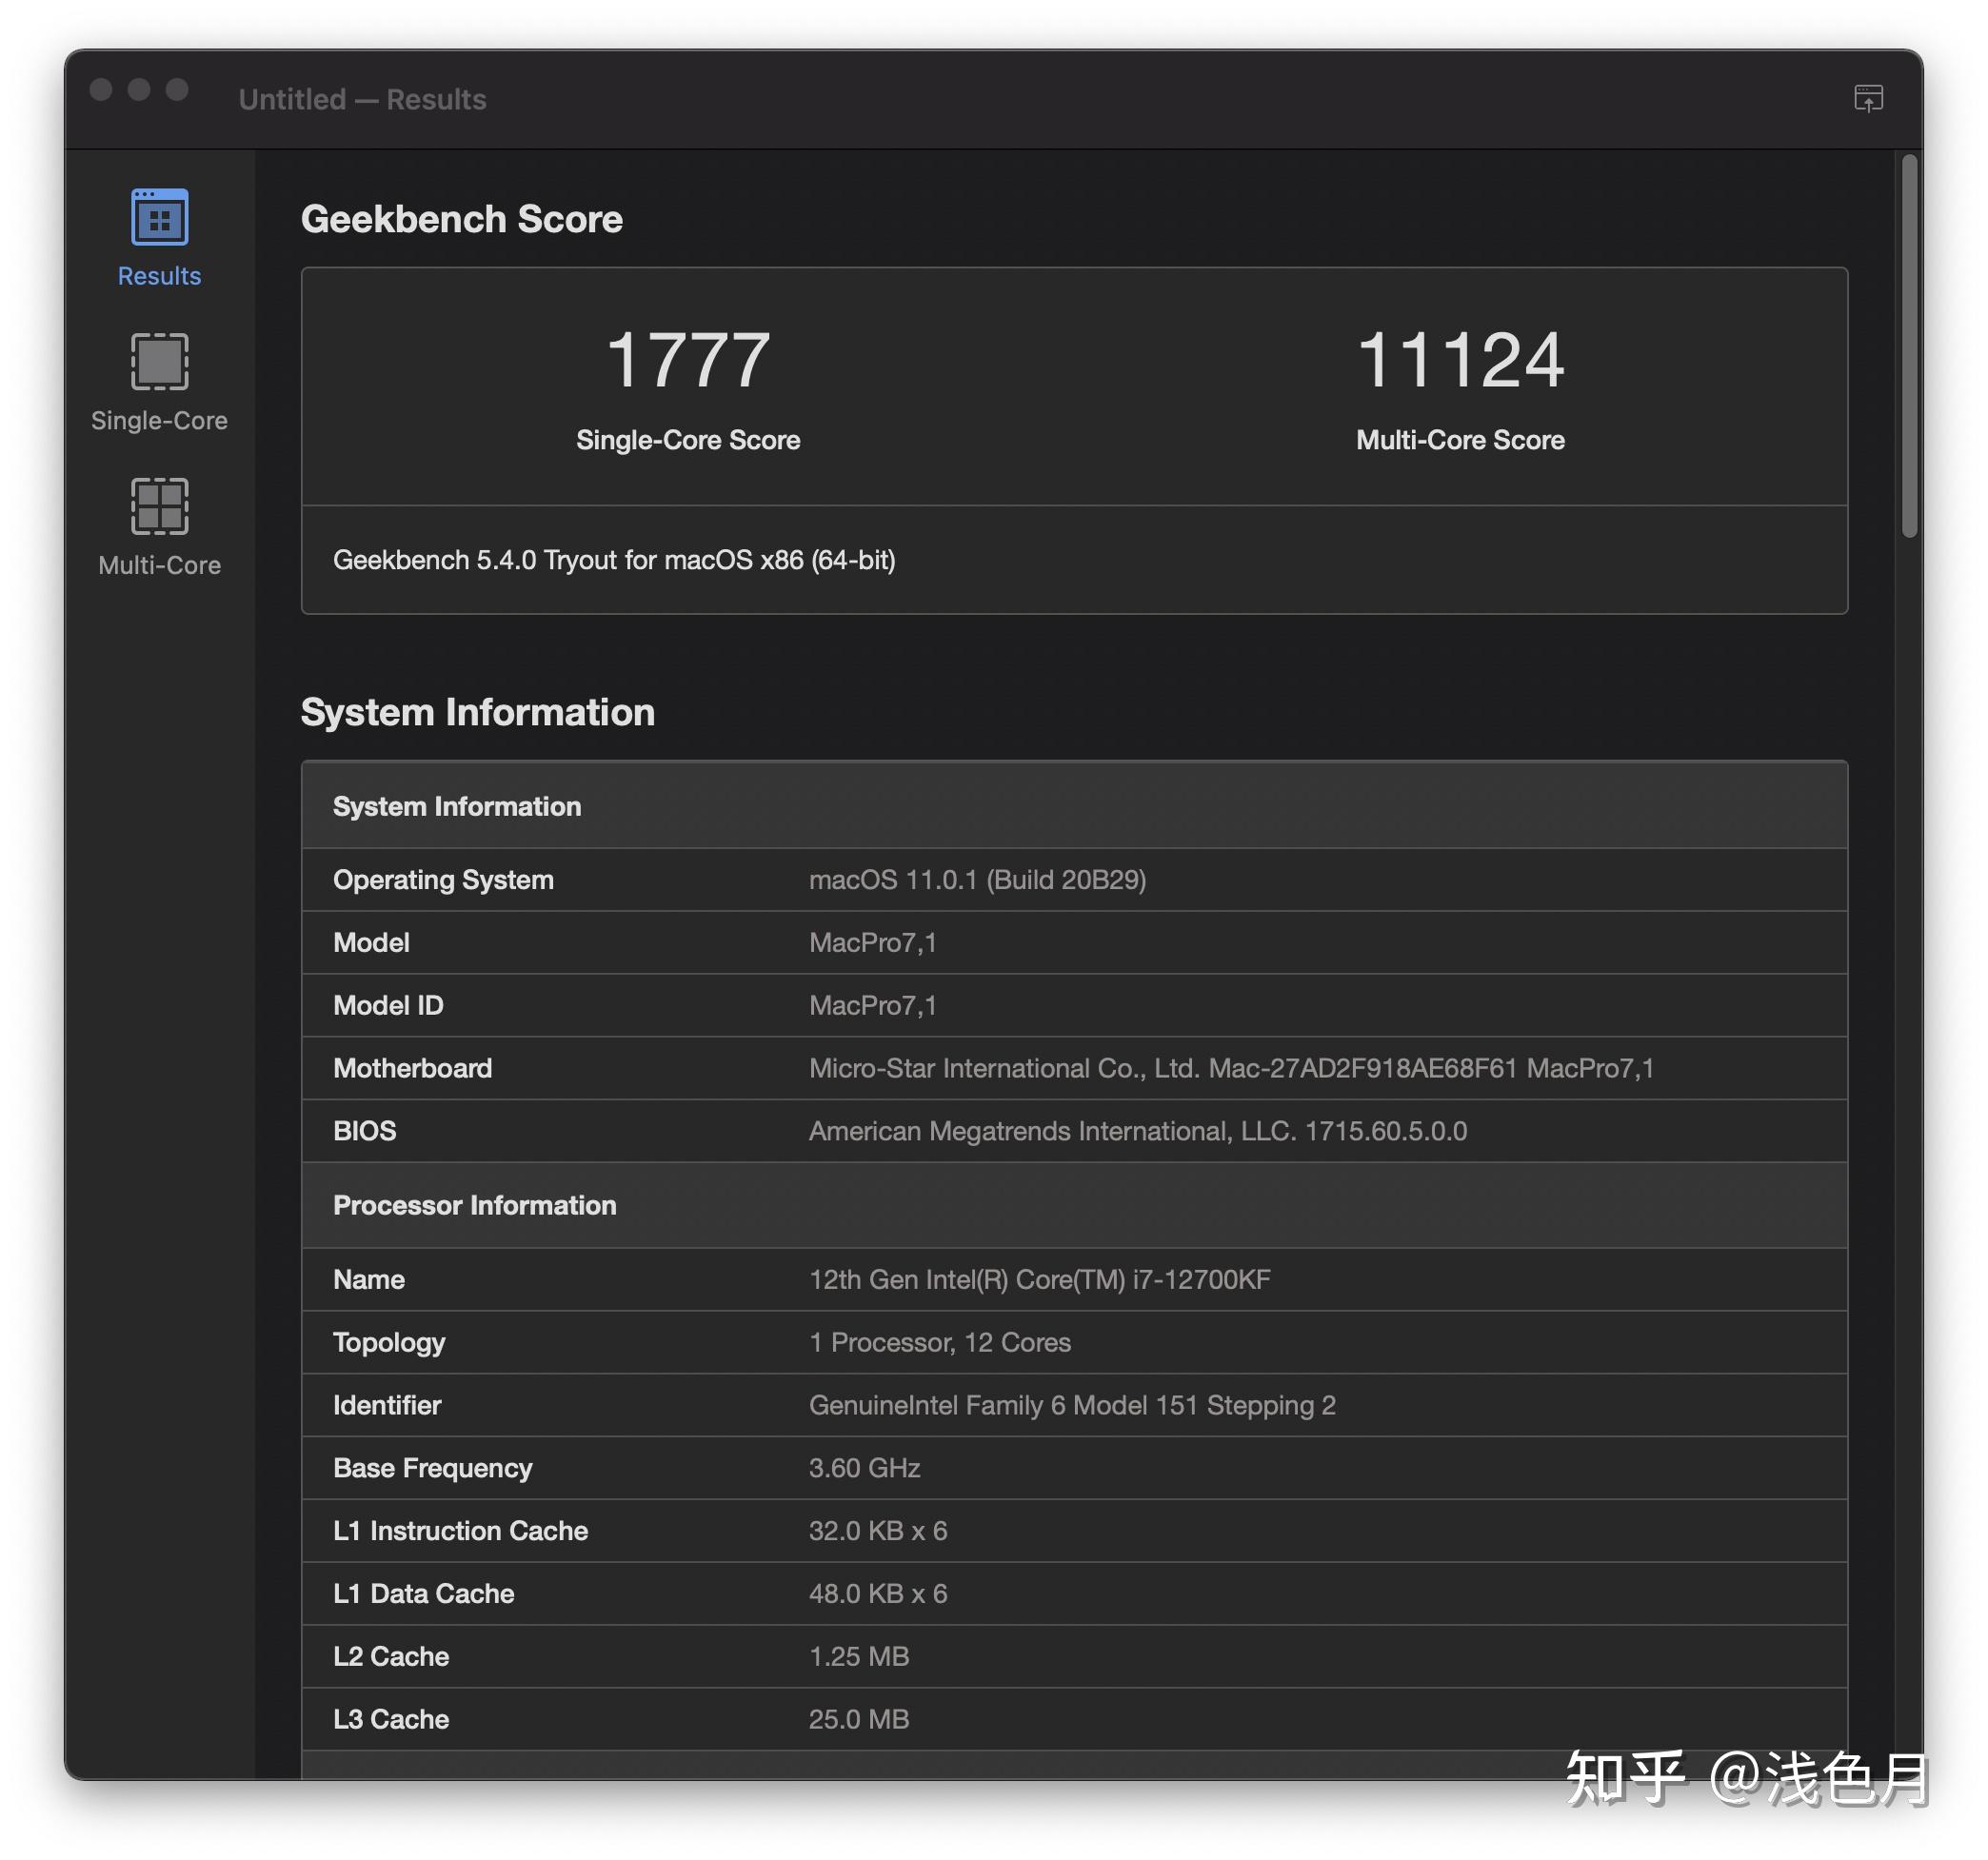The width and height of the screenshot is (1988, 1860).
Task: Click the Multi-Core score value 11124
Action: pos(1460,360)
